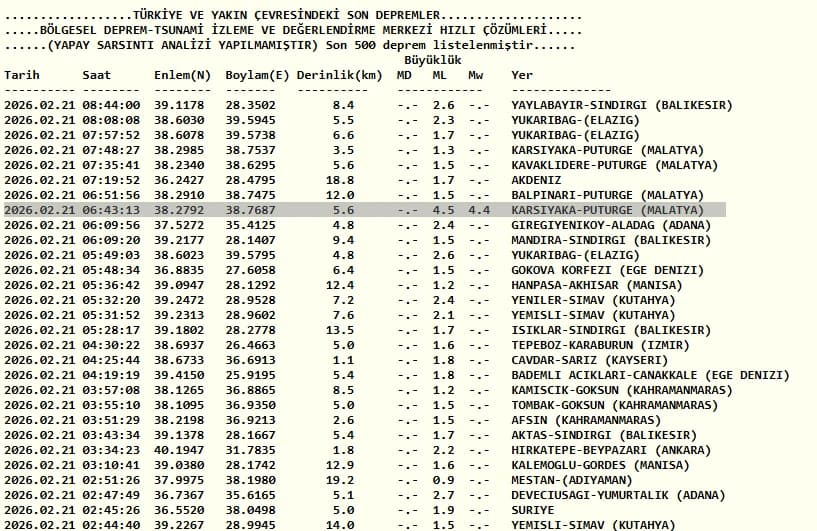This screenshot has height=531, width=817.
Task: Click the Mw value 4.4 in highlighted row
Action: (x=479, y=210)
